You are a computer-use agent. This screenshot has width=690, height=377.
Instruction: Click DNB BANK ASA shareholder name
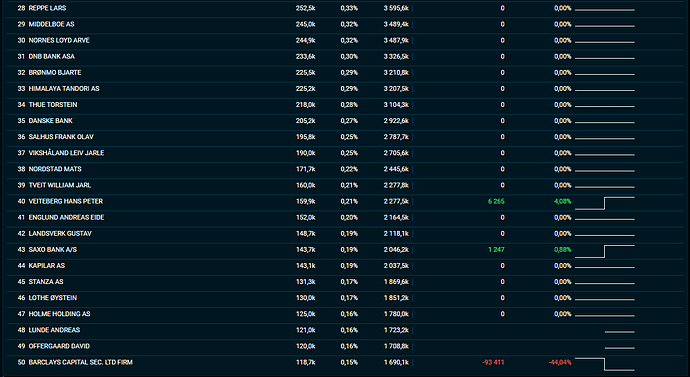(x=51, y=56)
